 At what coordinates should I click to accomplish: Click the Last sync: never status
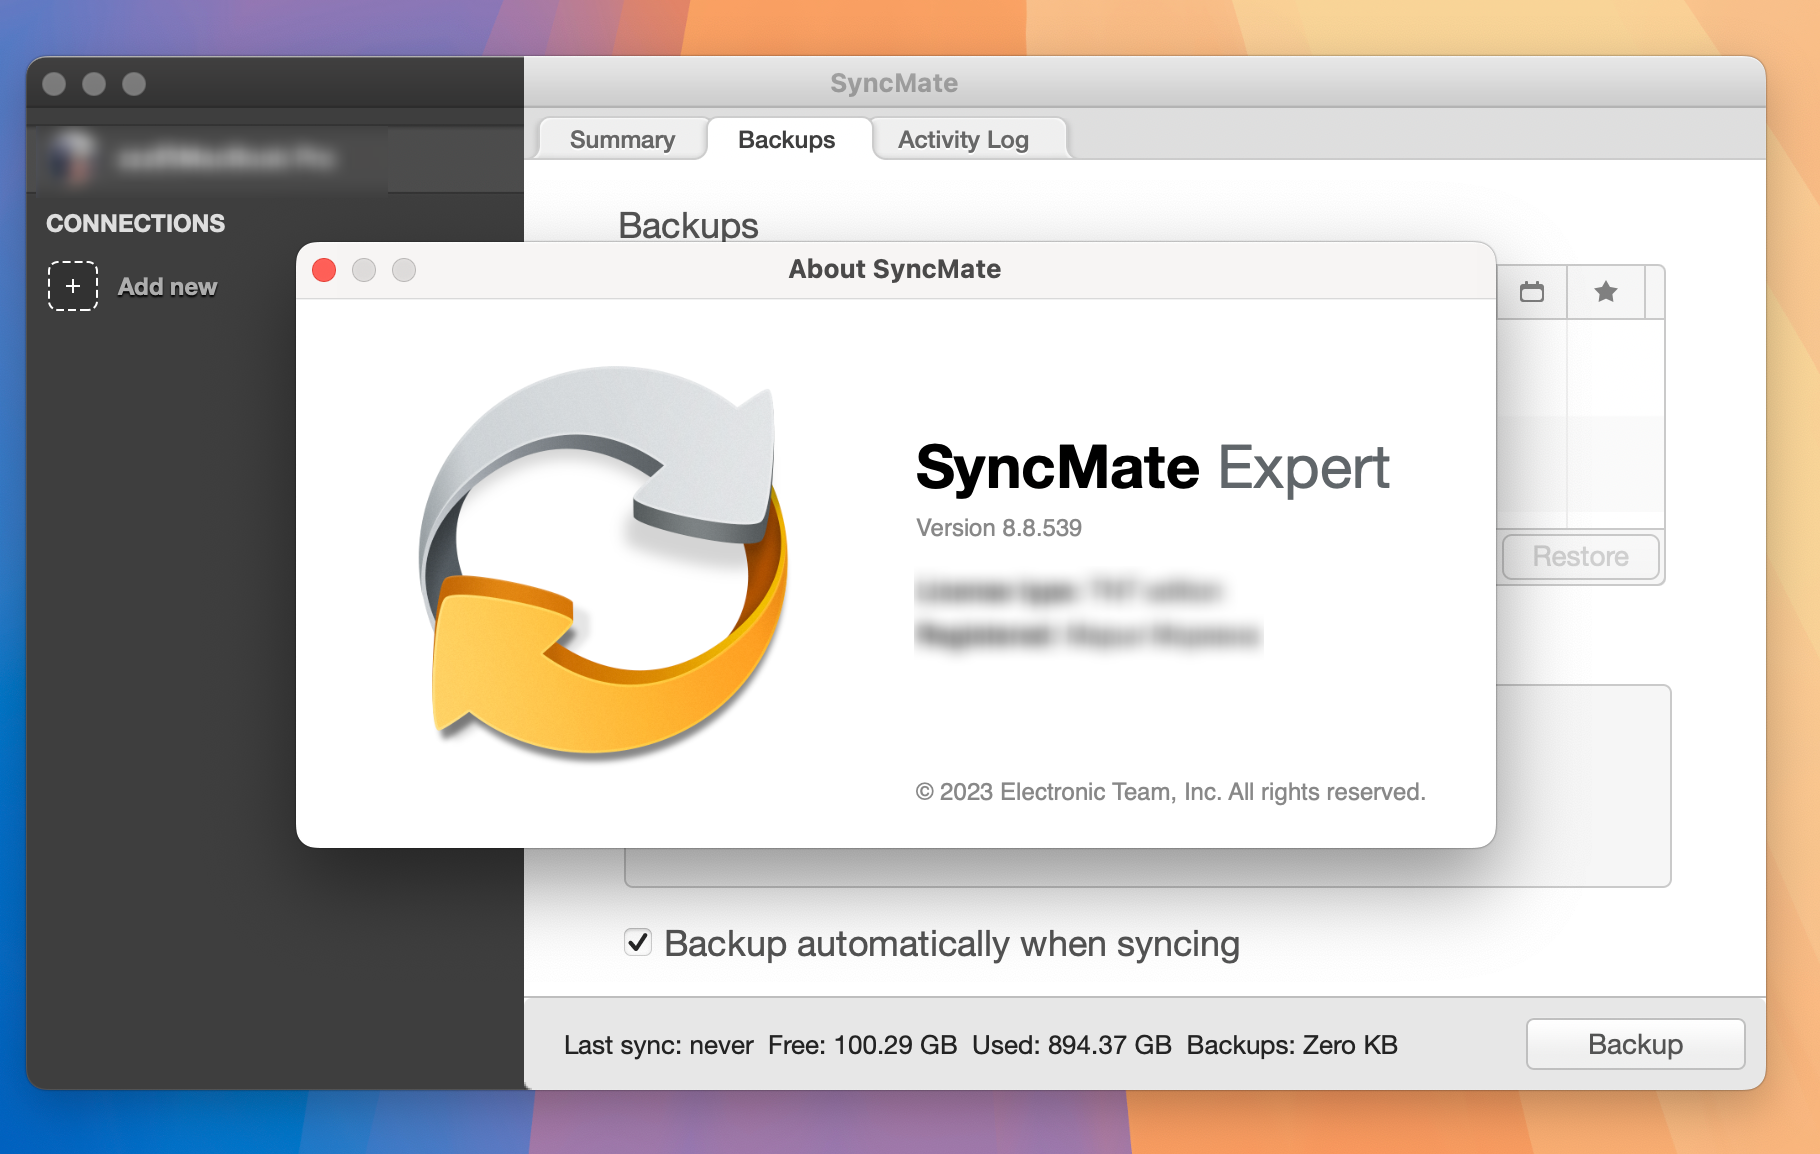coord(658,1045)
